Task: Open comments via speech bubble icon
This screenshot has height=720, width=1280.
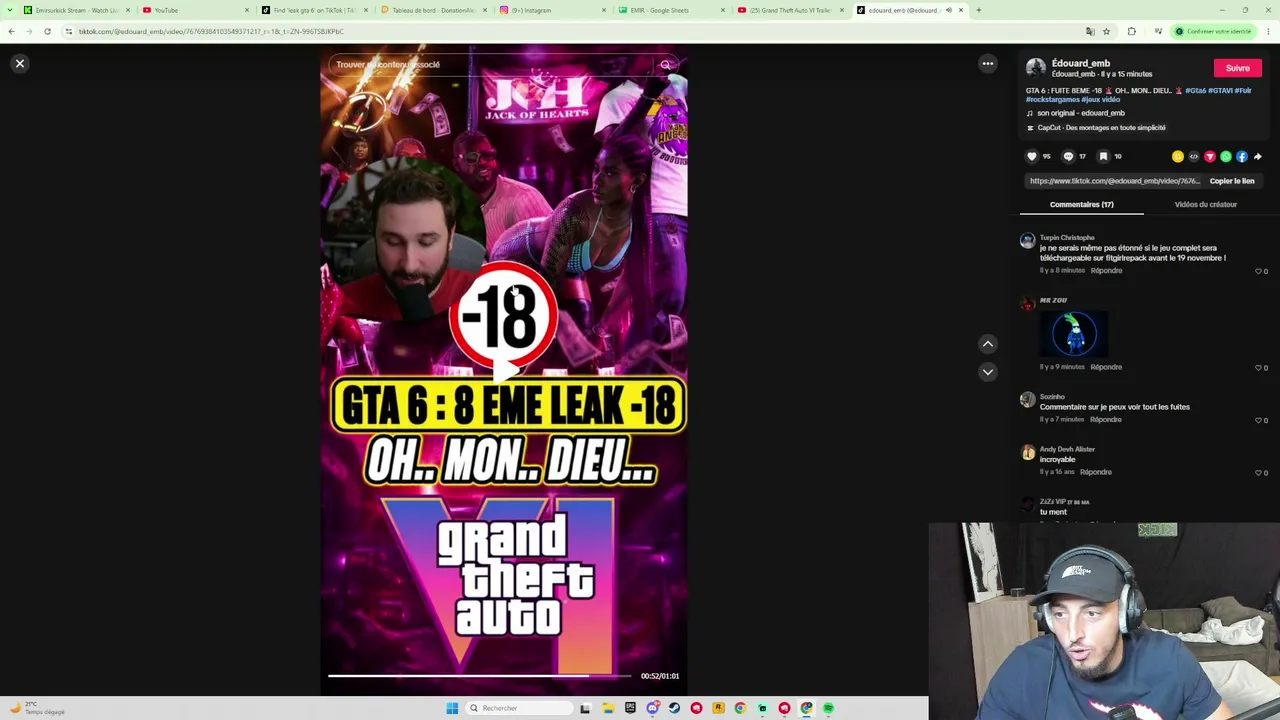Action: coord(1068,156)
